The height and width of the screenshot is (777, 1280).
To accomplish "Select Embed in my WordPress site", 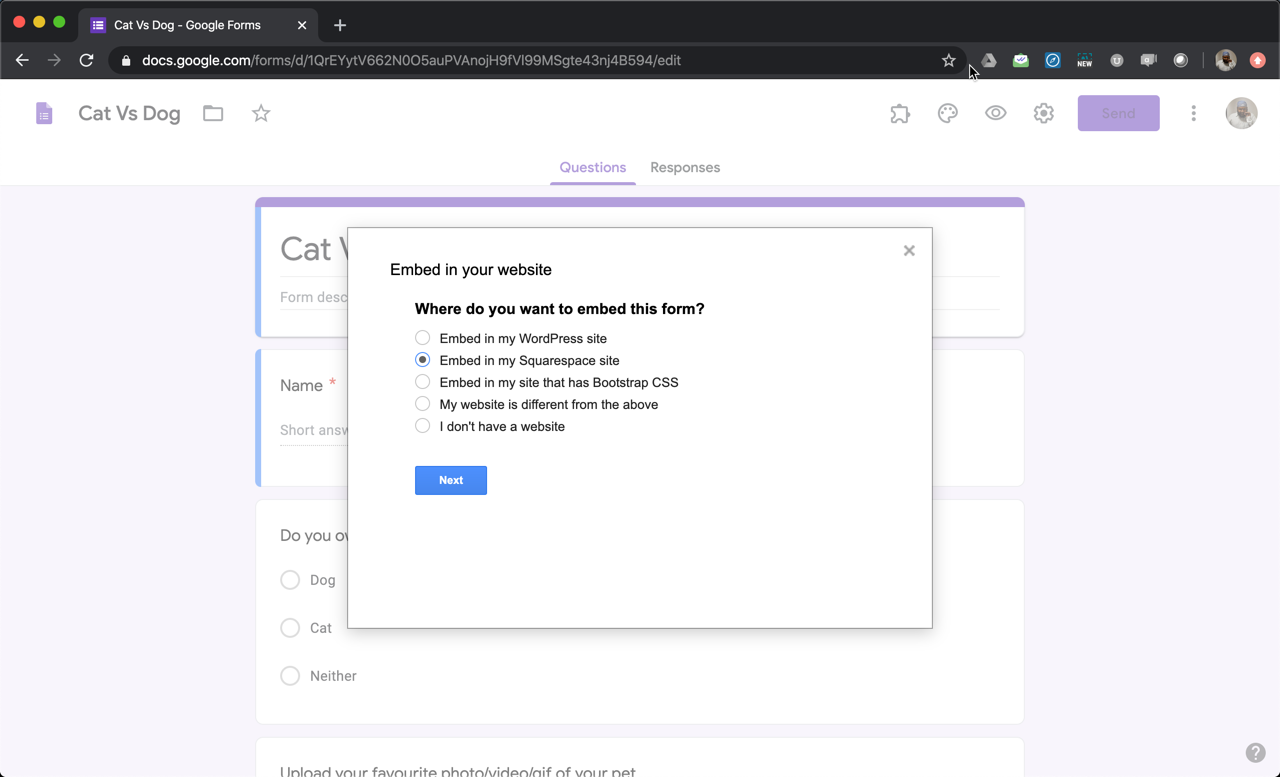I will pyautogui.click(x=422, y=338).
